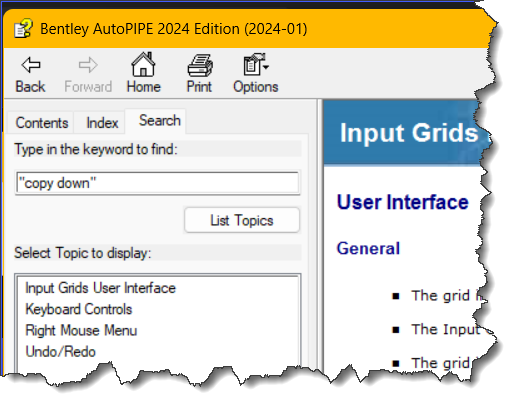Select the 'Right Mouse Menu' topic
Image resolution: width=519 pixels, height=408 pixels.
[81, 331]
